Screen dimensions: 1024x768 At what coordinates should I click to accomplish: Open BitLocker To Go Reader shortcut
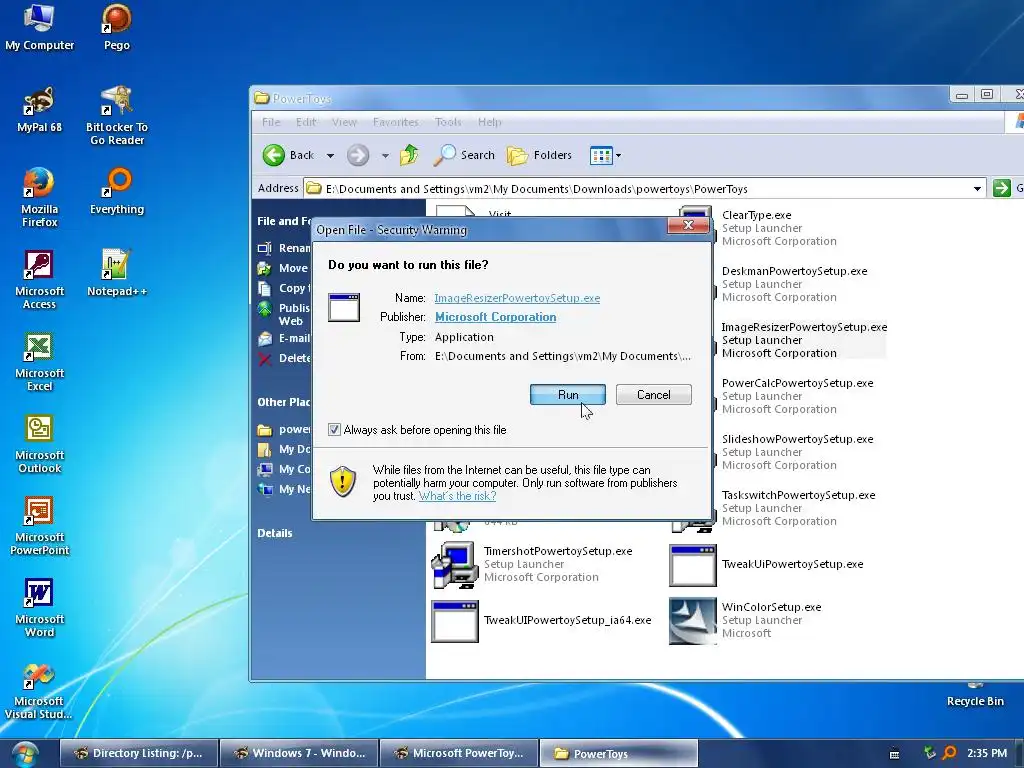[x=117, y=115]
